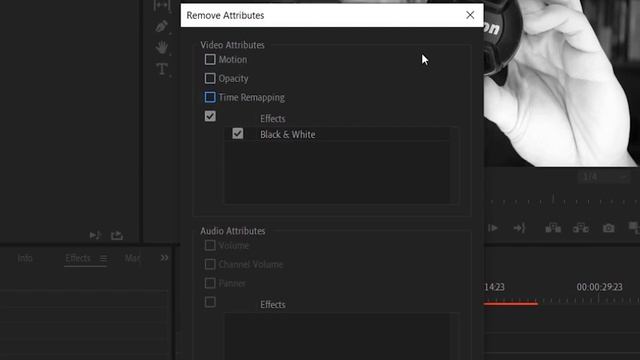Open the playback resolution 1/4 dropdown
The image size is (640, 360).
(604, 177)
